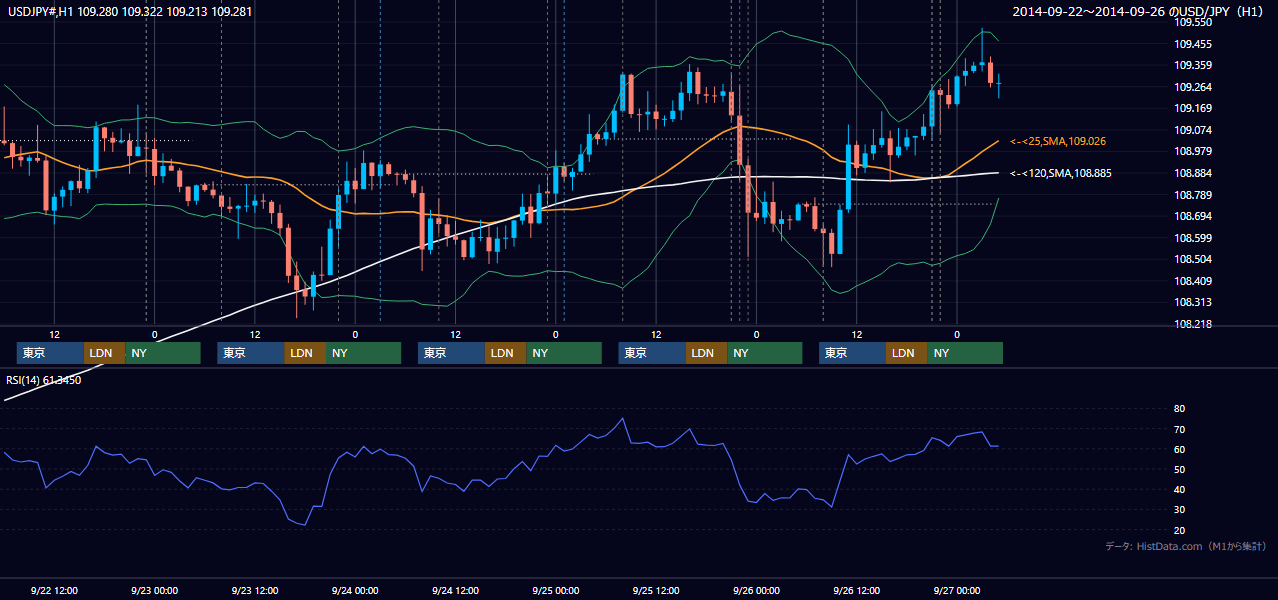Image resolution: width=1278 pixels, height=600 pixels.
Task: Click the 108.789 price axis label
Action: click(1192, 195)
